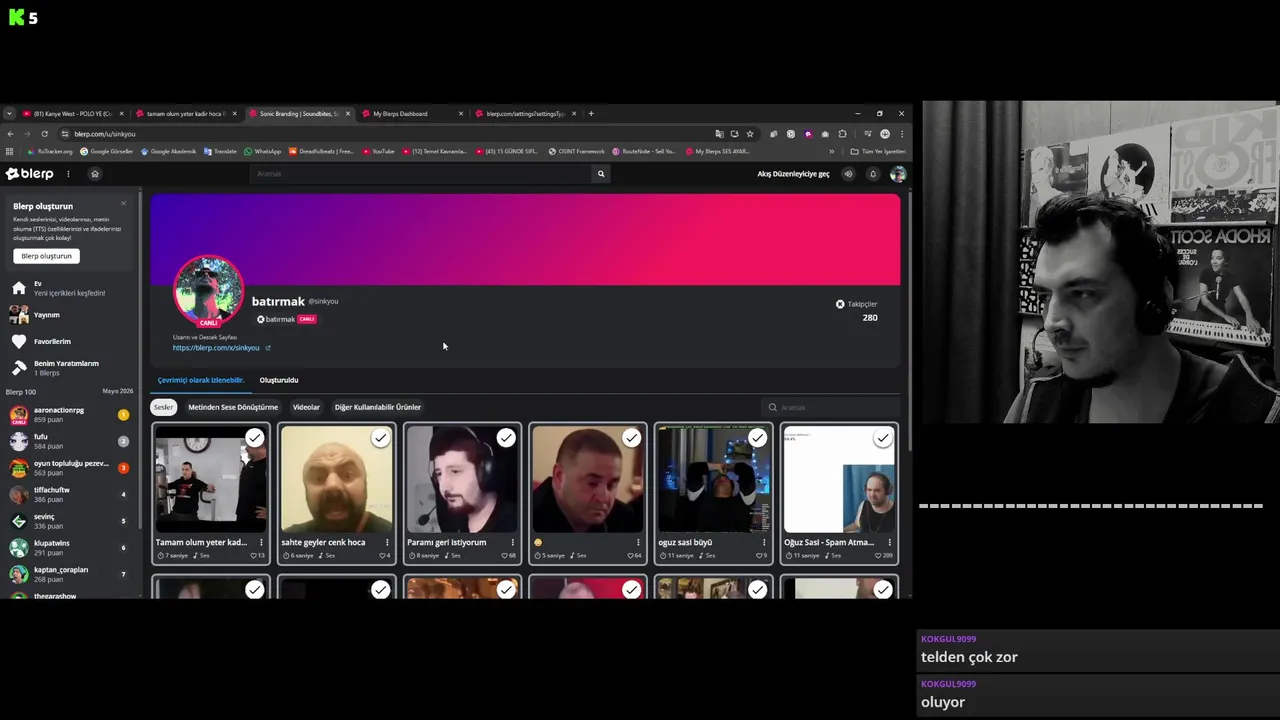Select the Sesler filter chip
This screenshot has width=1280, height=720.
click(163, 407)
